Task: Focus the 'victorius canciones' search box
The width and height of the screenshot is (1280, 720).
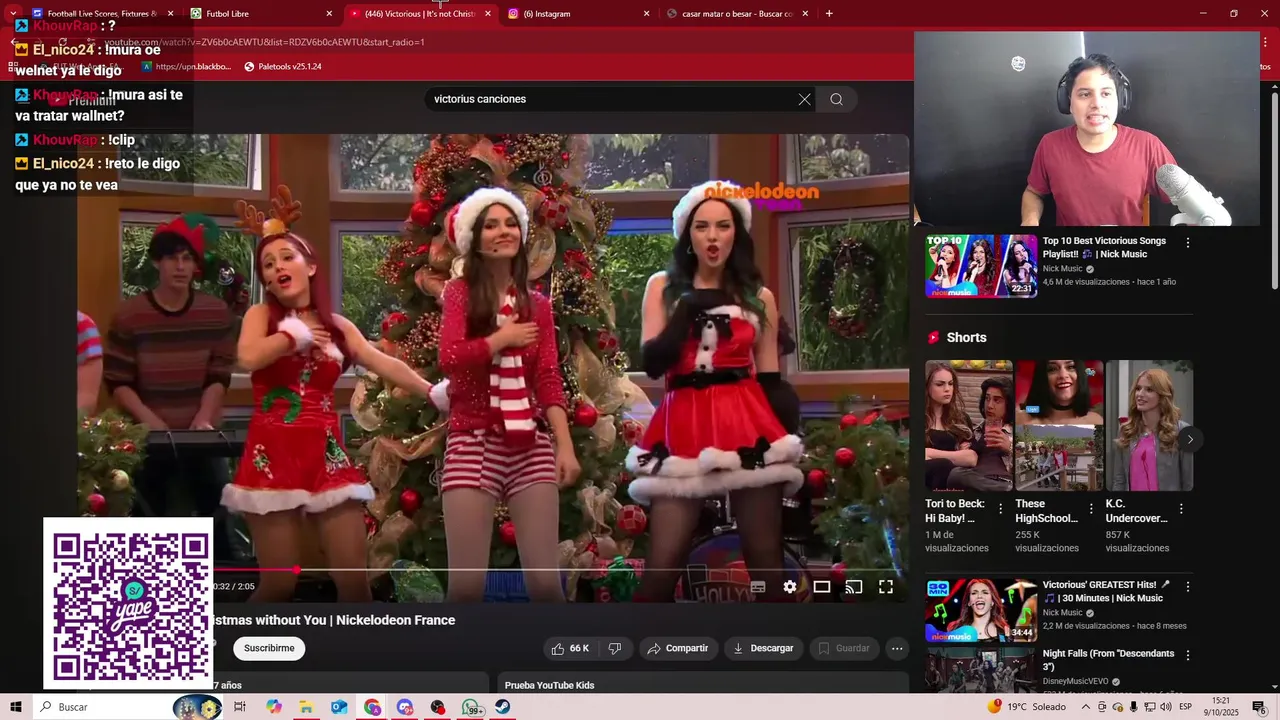Action: click(x=610, y=99)
